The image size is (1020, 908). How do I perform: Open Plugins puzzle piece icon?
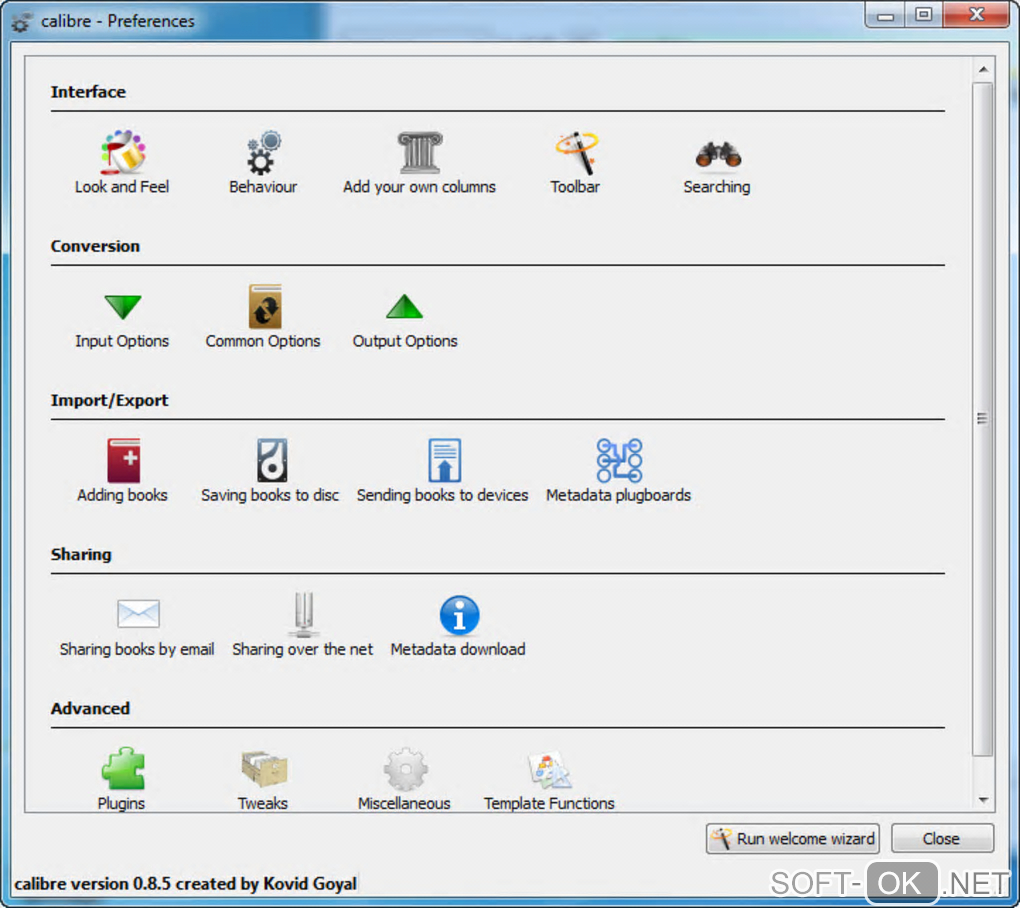123,768
